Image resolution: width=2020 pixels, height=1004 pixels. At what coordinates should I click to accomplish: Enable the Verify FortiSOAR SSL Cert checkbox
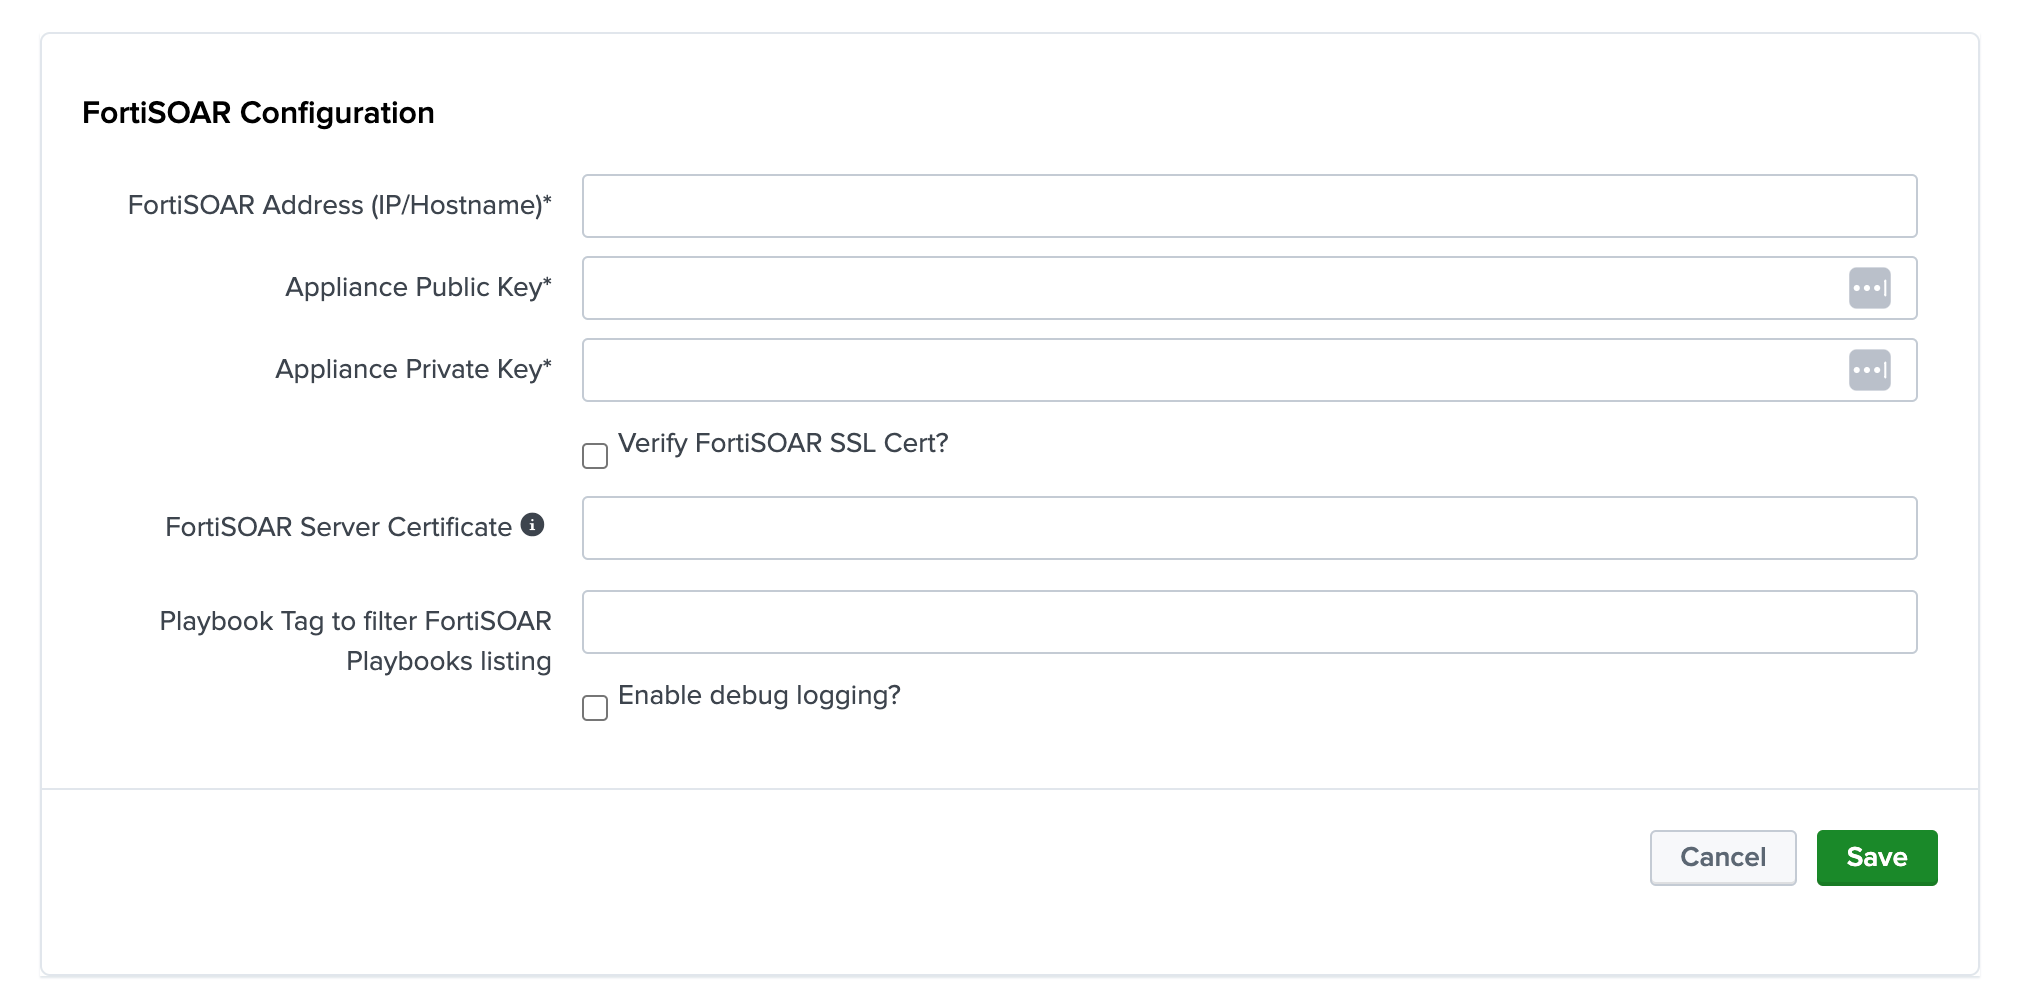click(x=595, y=456)
